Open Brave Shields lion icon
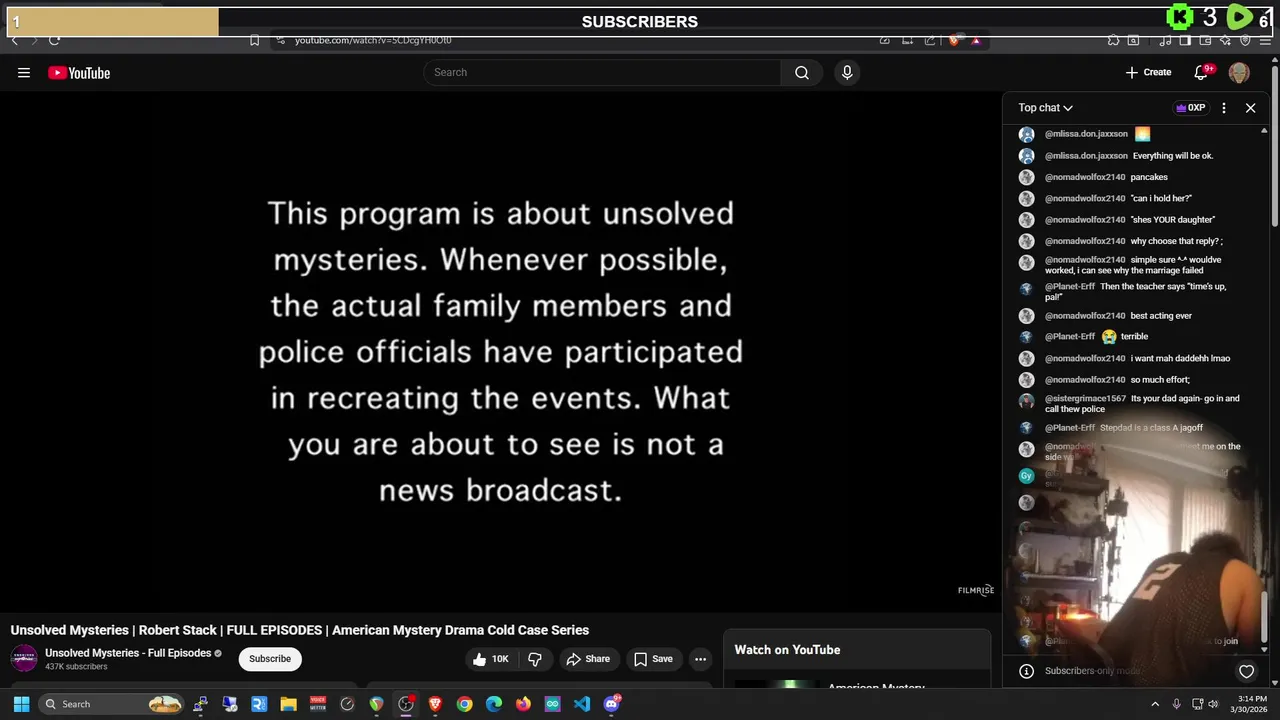The image size is (1280, 720). click(954, 40)
